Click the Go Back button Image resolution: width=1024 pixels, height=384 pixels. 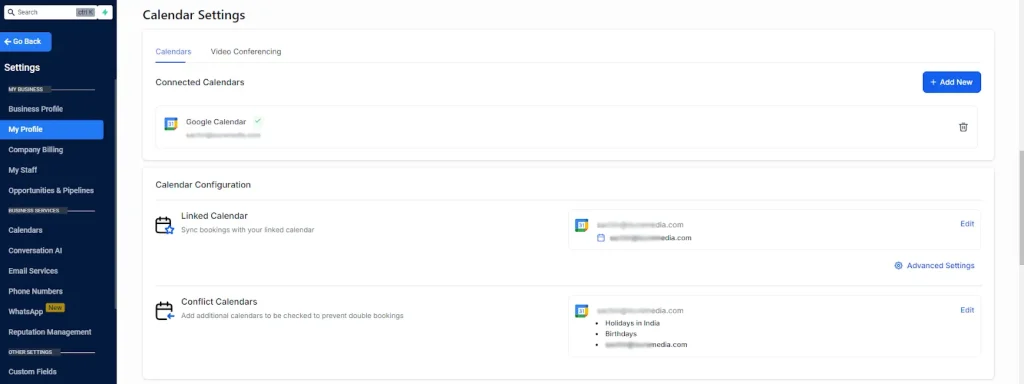coord(25,41)
